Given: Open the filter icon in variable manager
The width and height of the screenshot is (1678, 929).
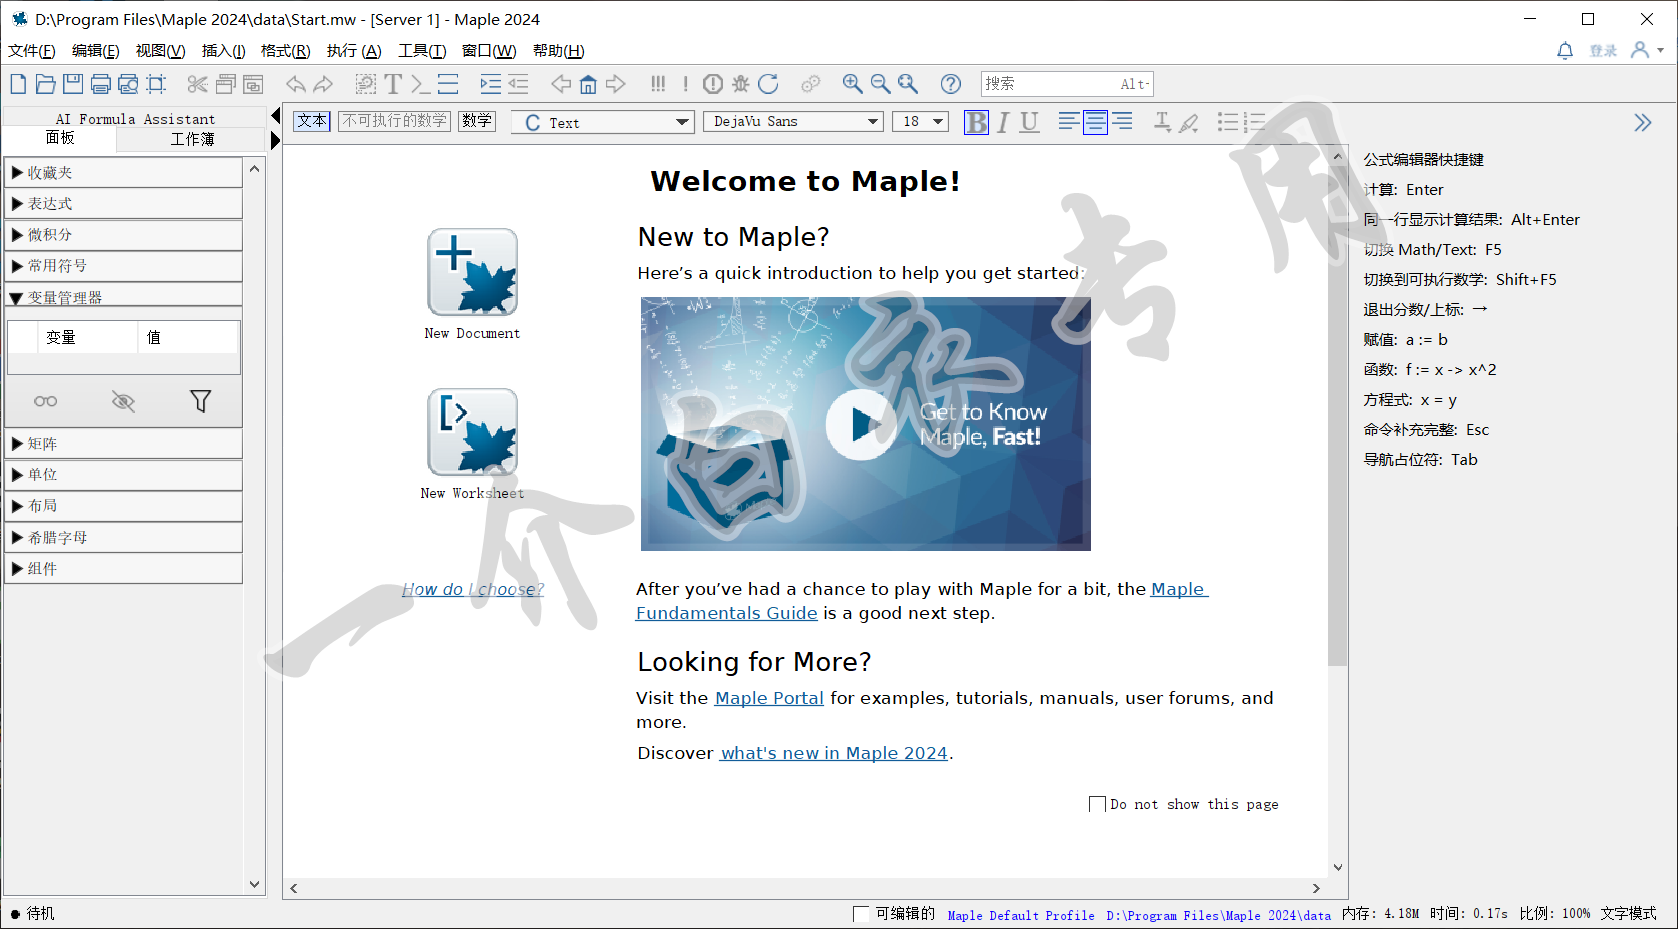Looking at the screenshot, I should coord(200,401).
